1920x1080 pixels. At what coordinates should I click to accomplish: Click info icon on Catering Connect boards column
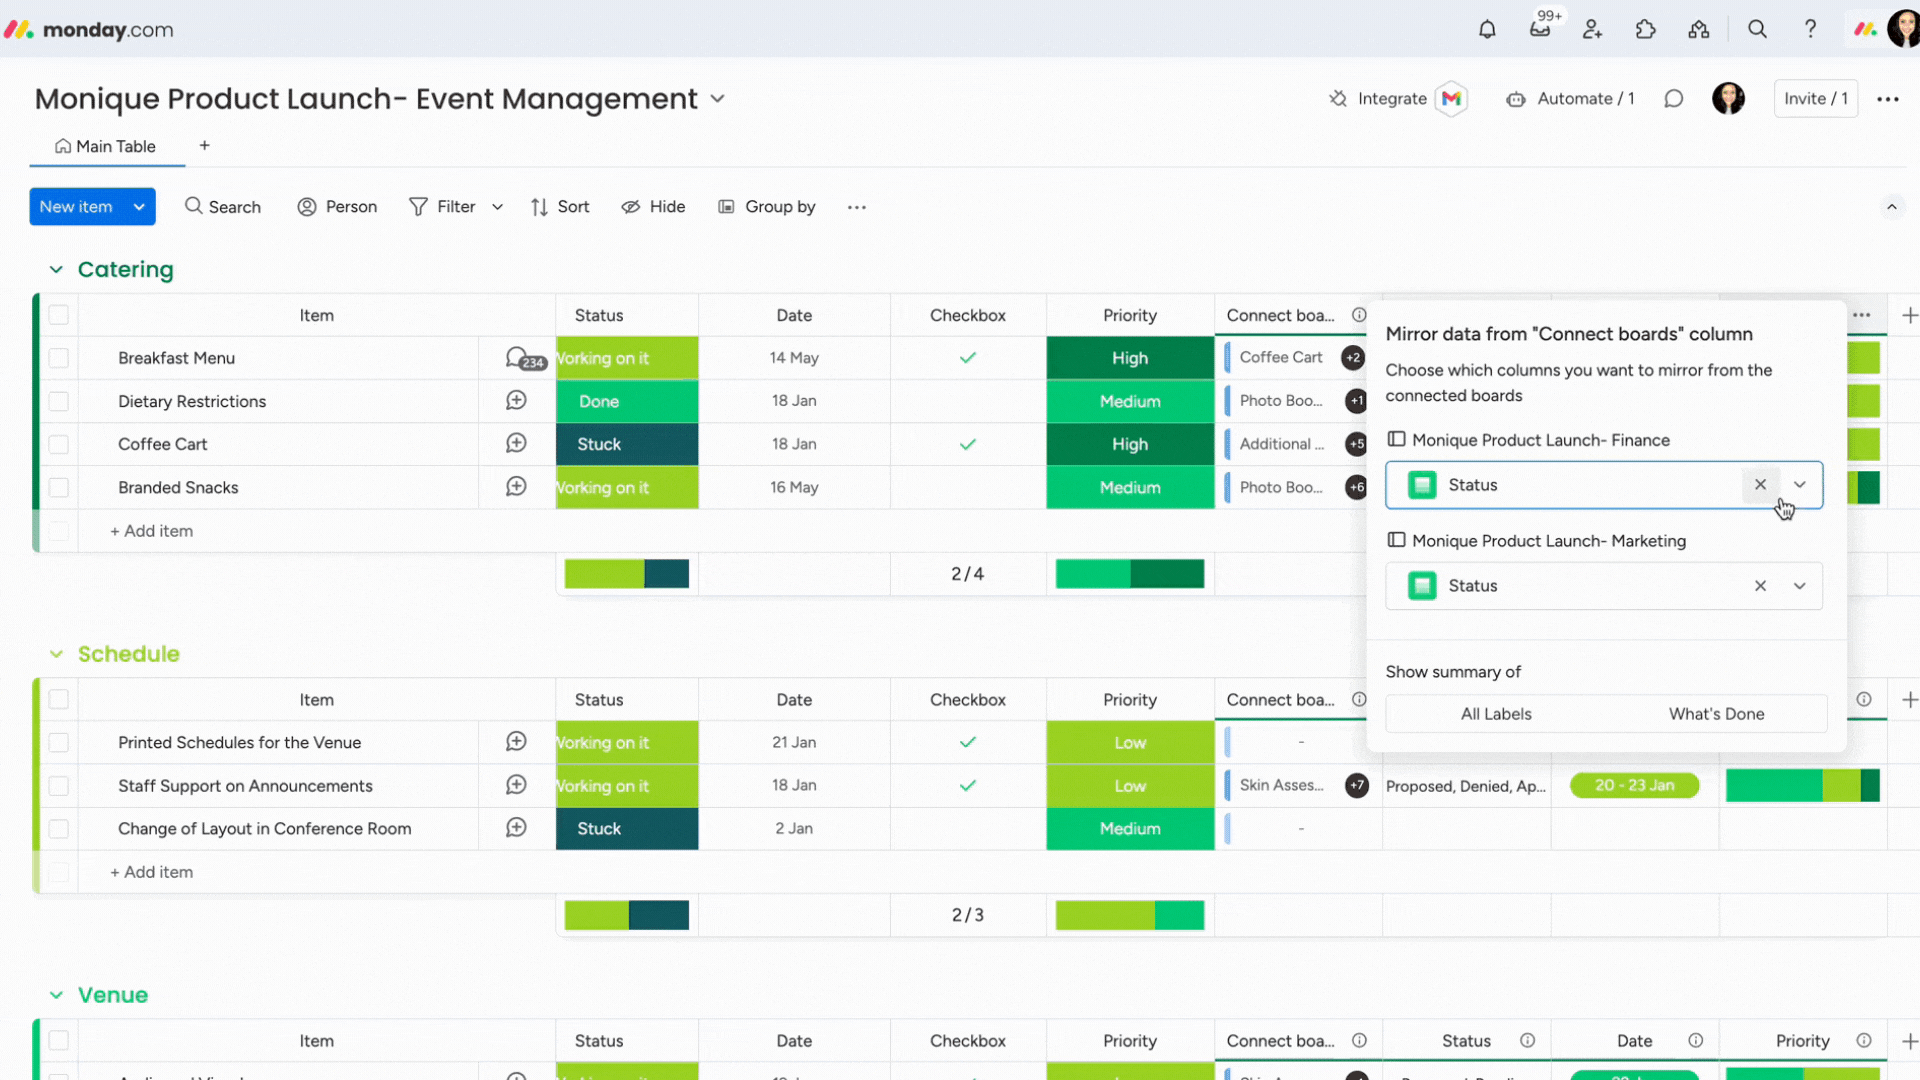click(x=1359, y=315)
